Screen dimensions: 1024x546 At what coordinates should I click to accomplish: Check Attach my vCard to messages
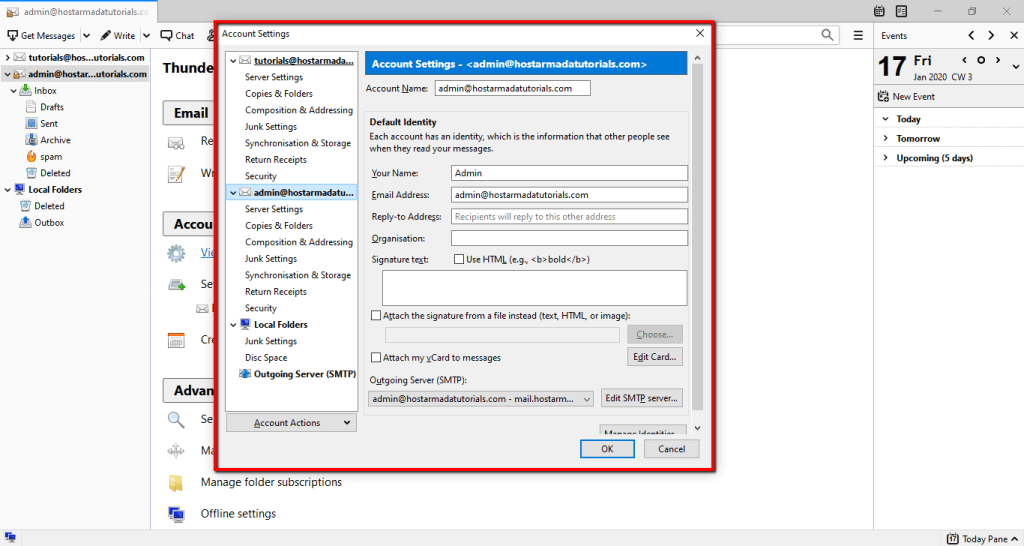tap(376, 358)
